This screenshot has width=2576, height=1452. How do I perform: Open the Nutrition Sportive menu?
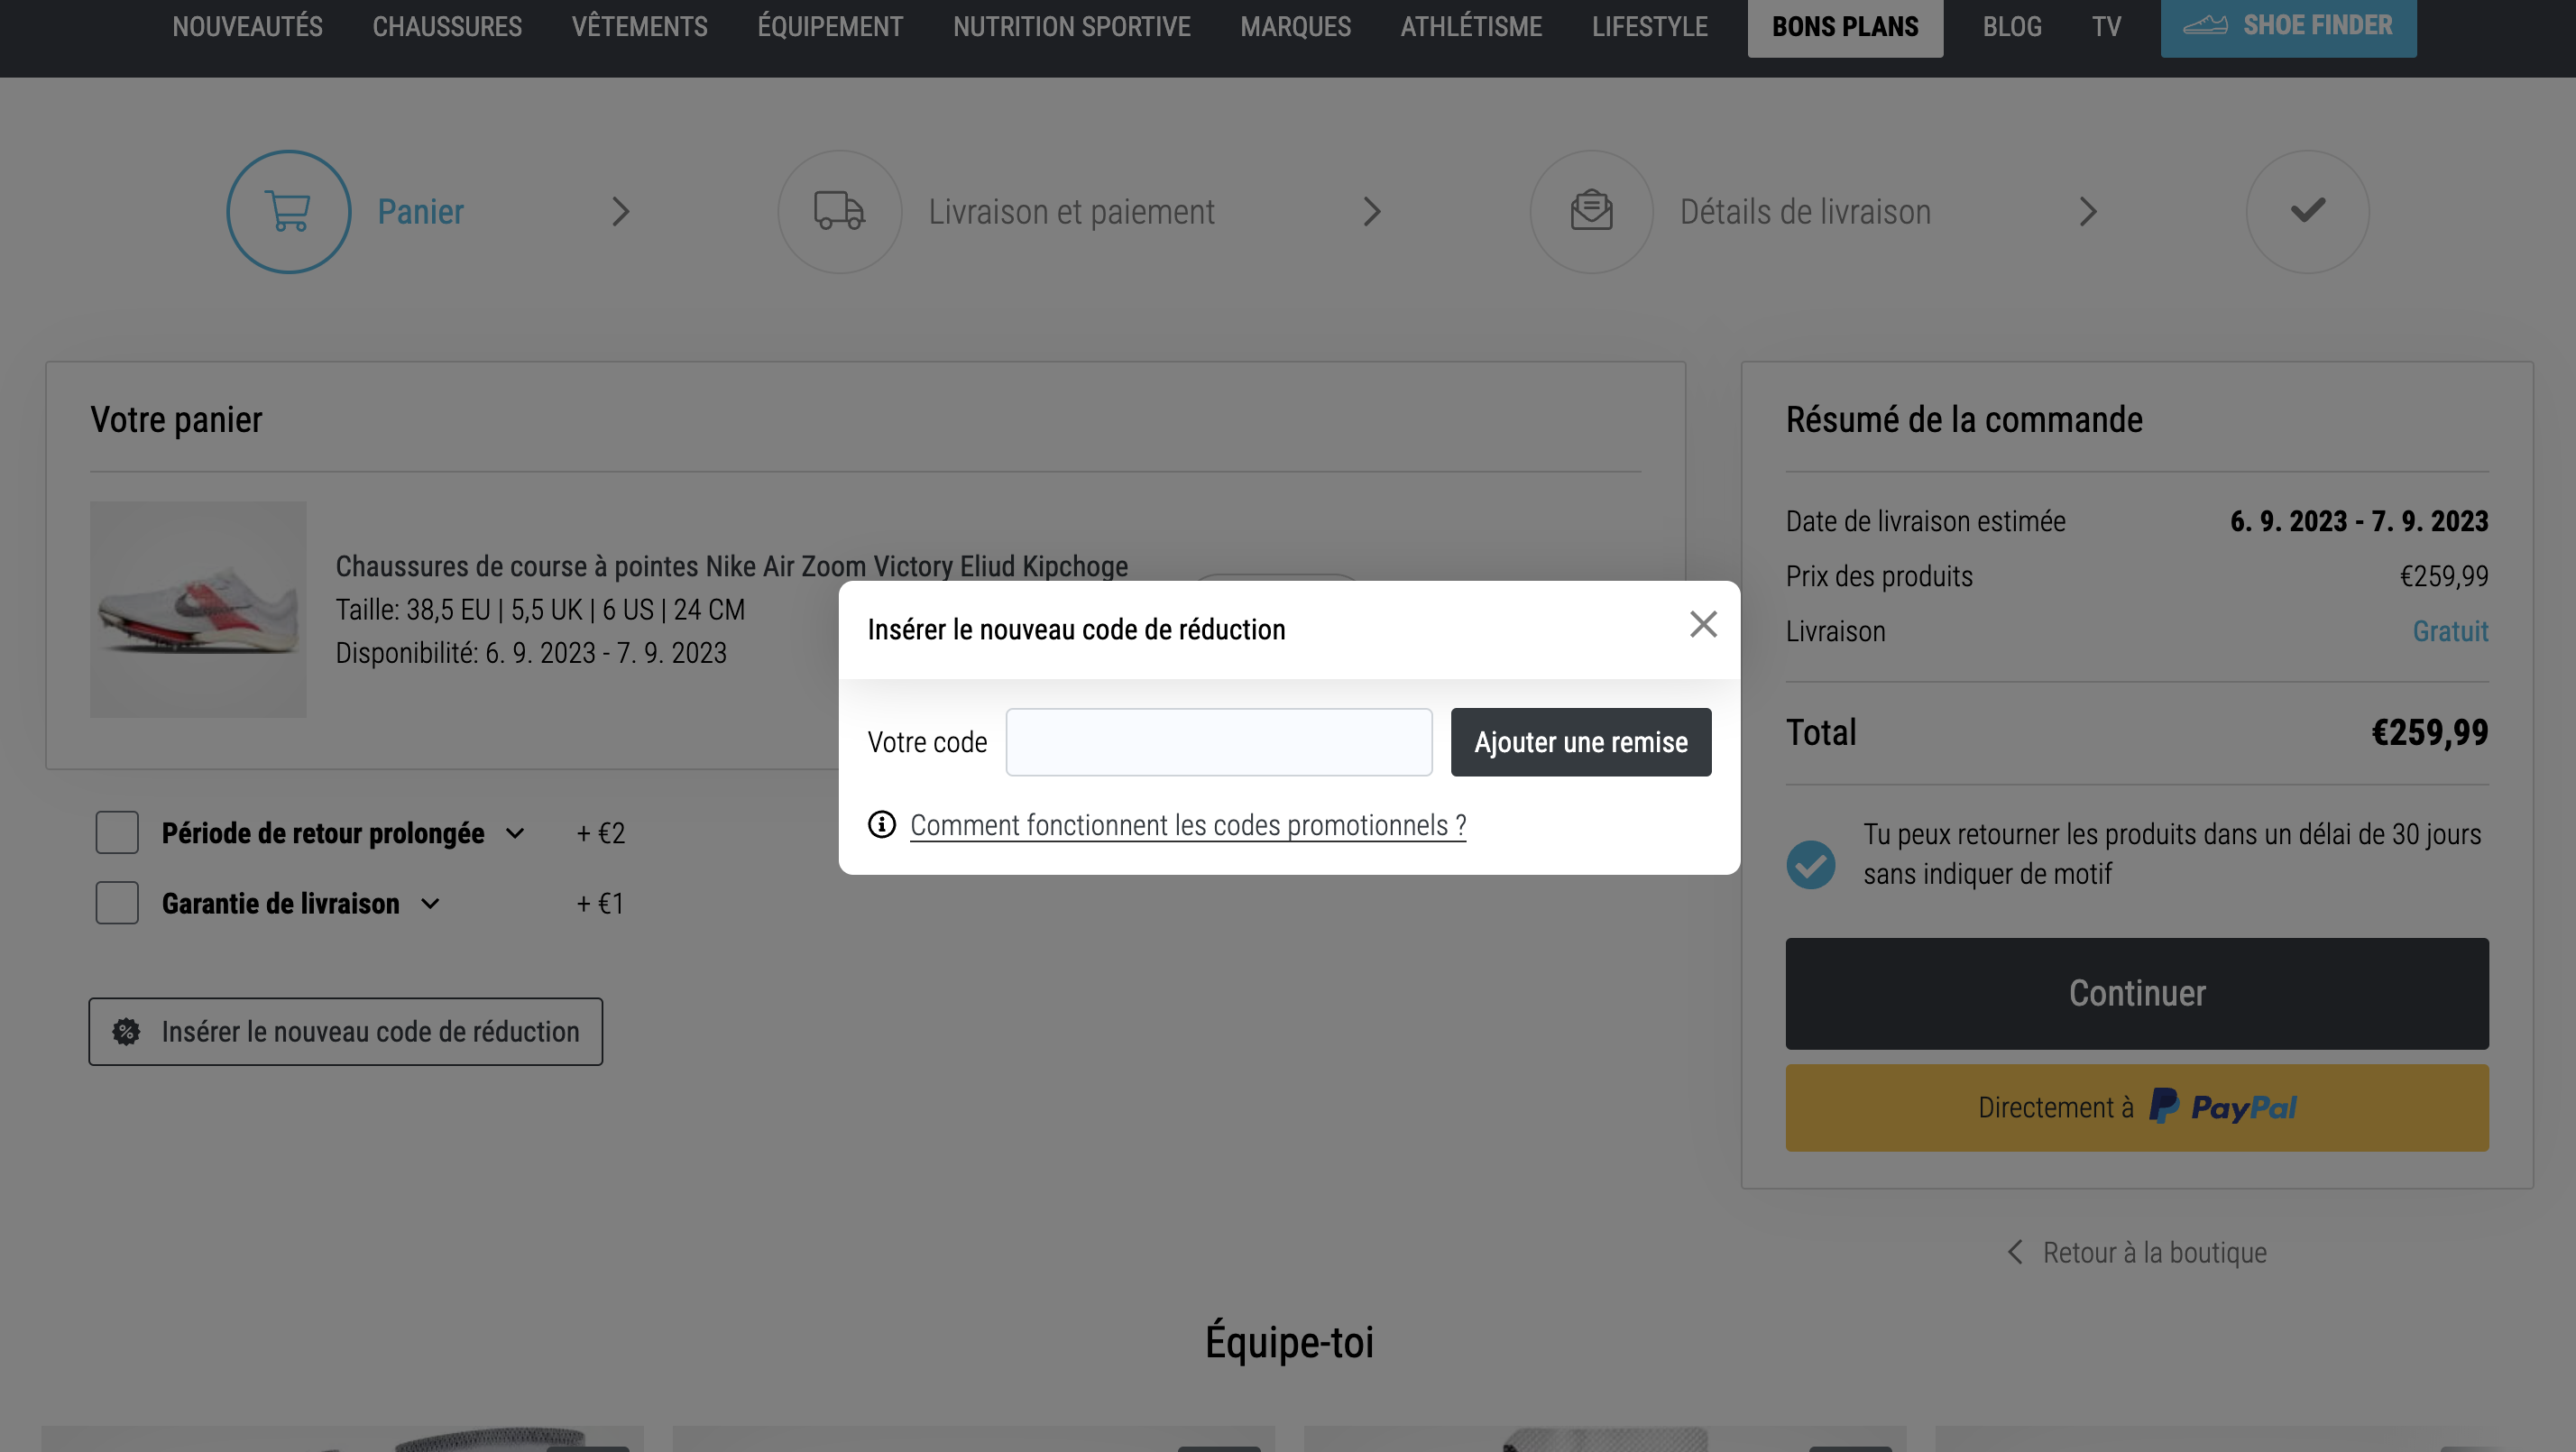click(x=1071, y=26)
